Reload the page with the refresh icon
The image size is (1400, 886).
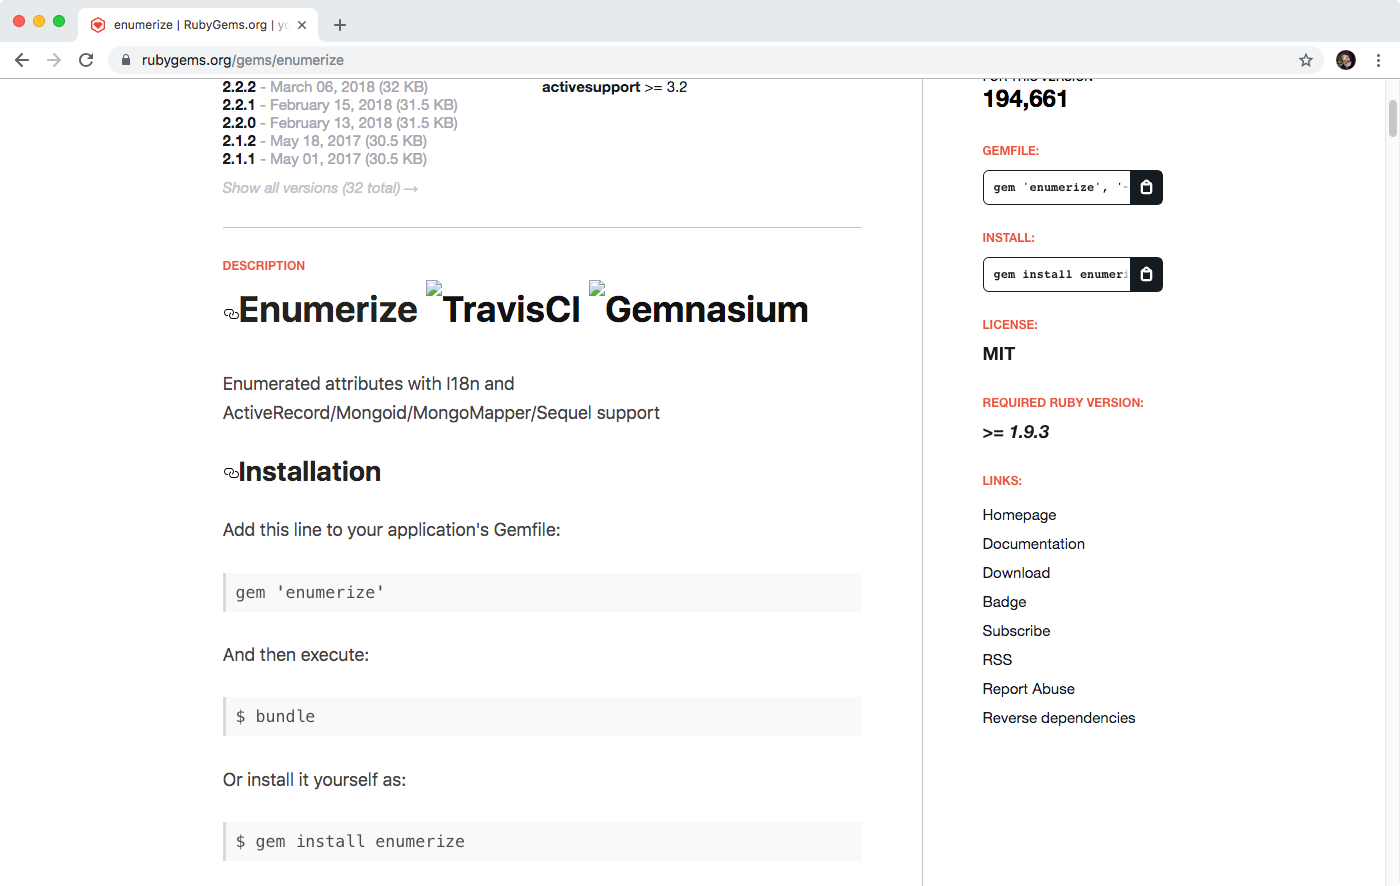[86, 60]
